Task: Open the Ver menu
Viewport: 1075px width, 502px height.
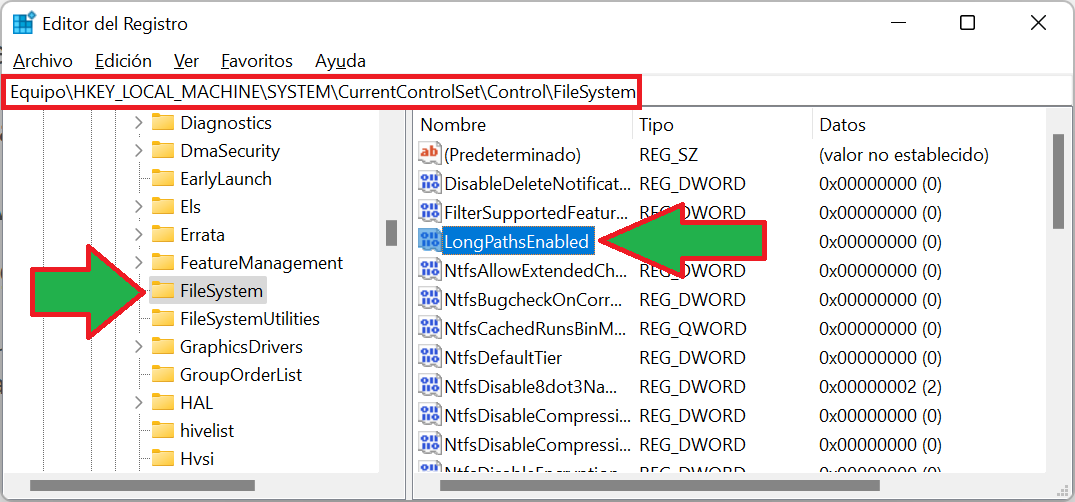Action: (x=186, y=60)
